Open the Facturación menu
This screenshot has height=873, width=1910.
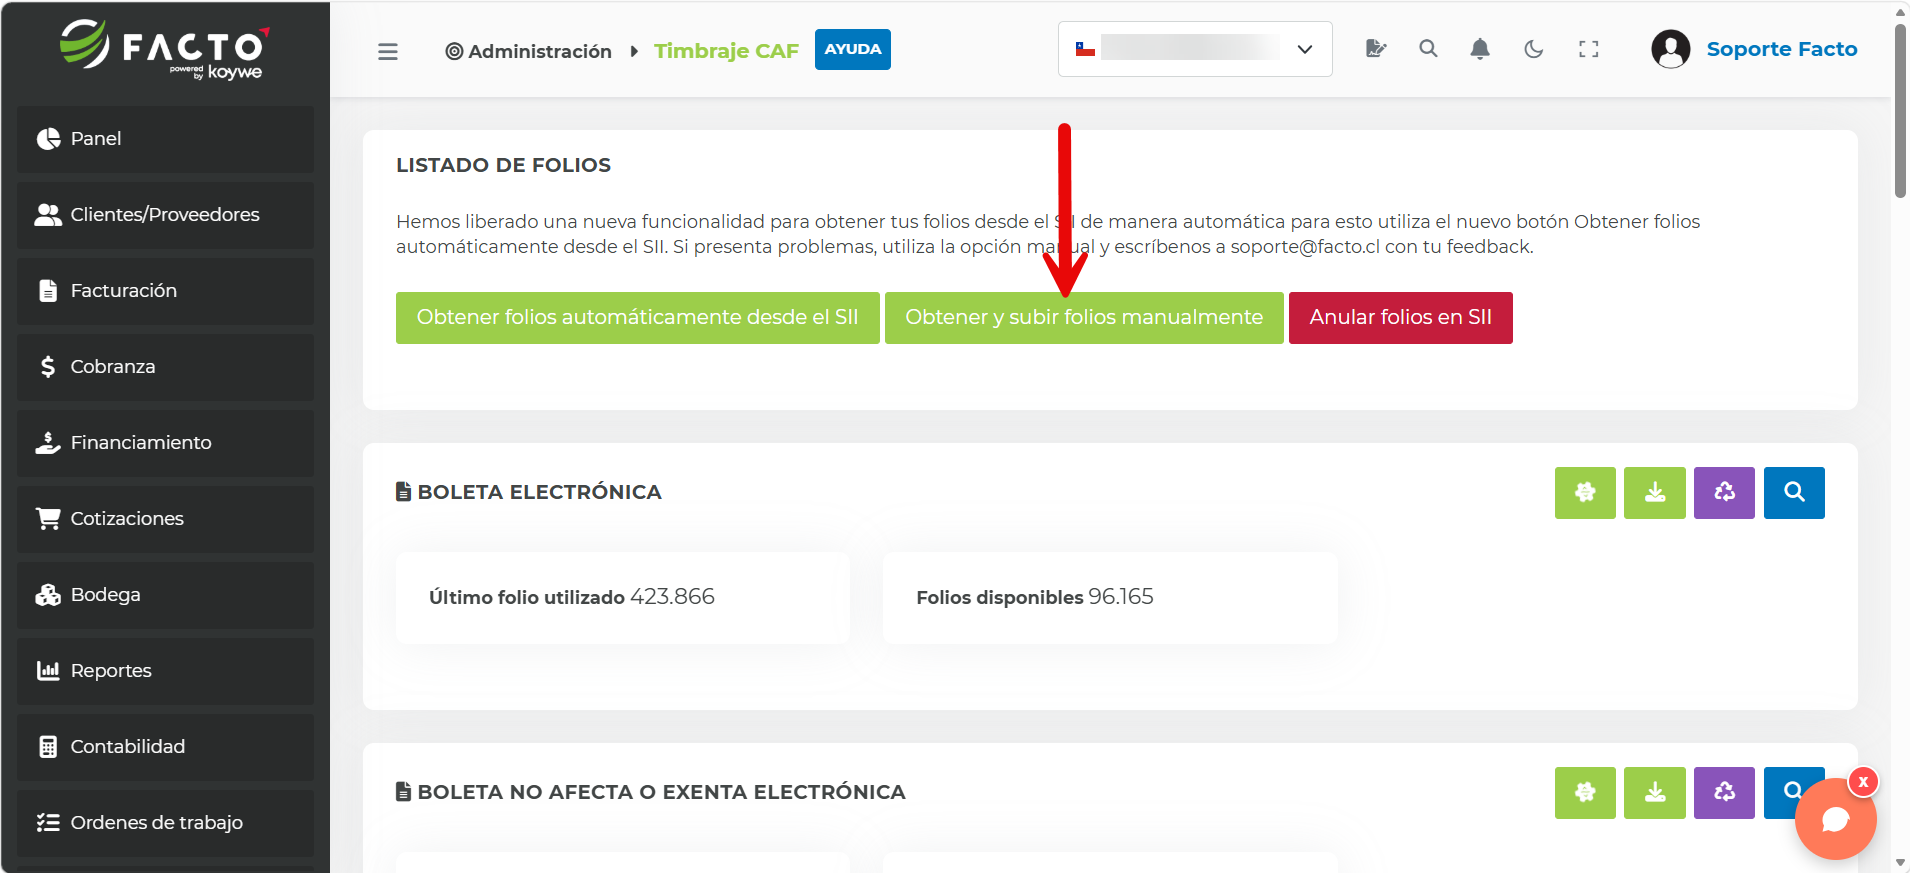click(165, 291)
